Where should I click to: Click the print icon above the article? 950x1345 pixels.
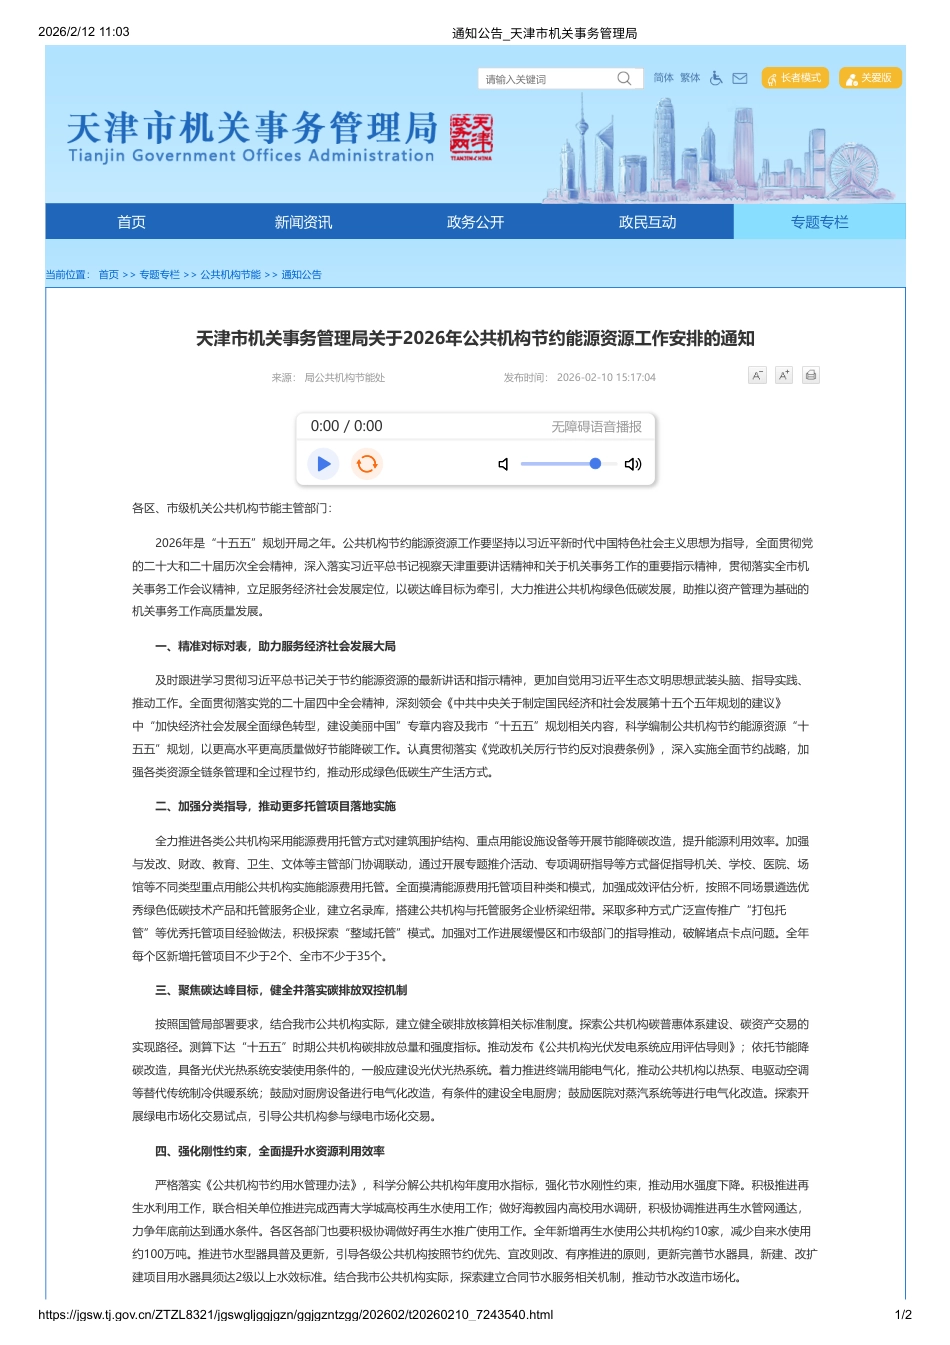click(810, 375)
